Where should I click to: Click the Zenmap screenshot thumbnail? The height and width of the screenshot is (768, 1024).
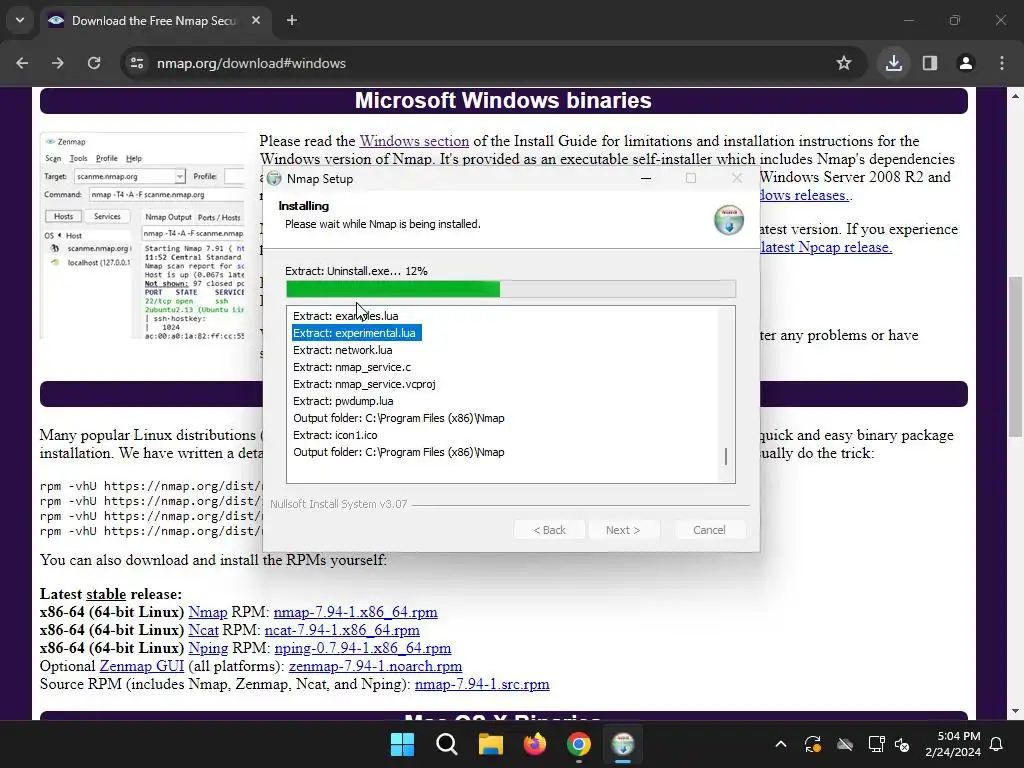tap(142, 236)
